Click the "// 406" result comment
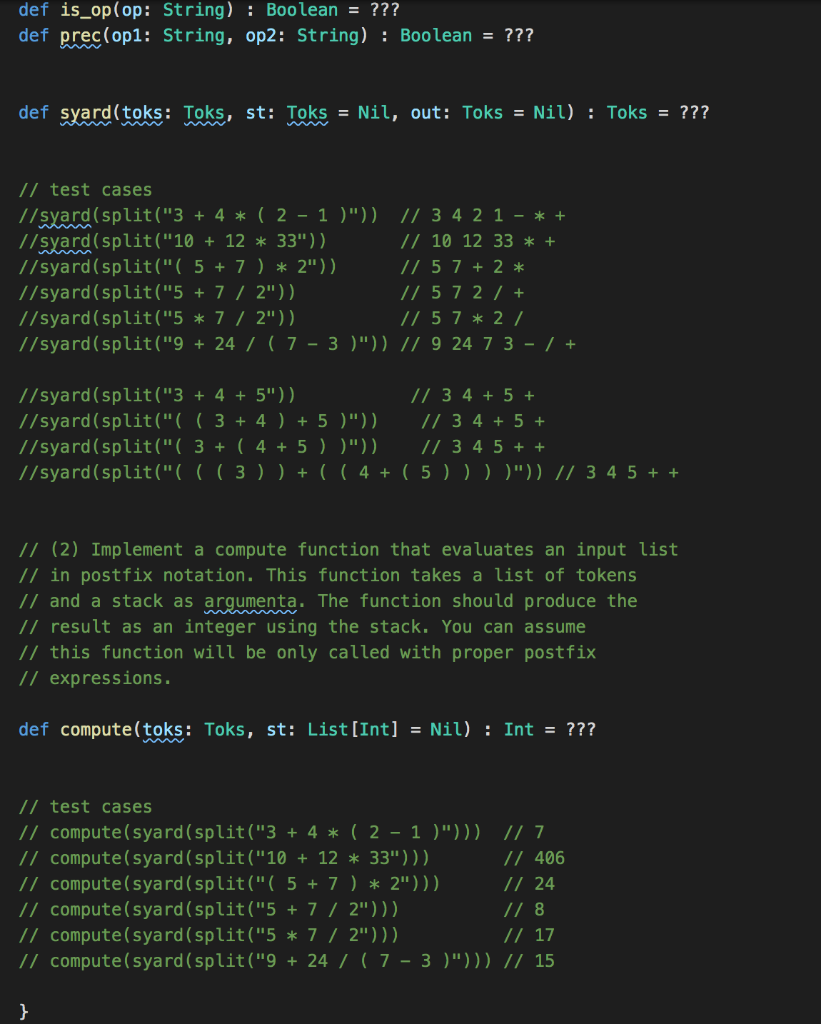 pos(535,858)
